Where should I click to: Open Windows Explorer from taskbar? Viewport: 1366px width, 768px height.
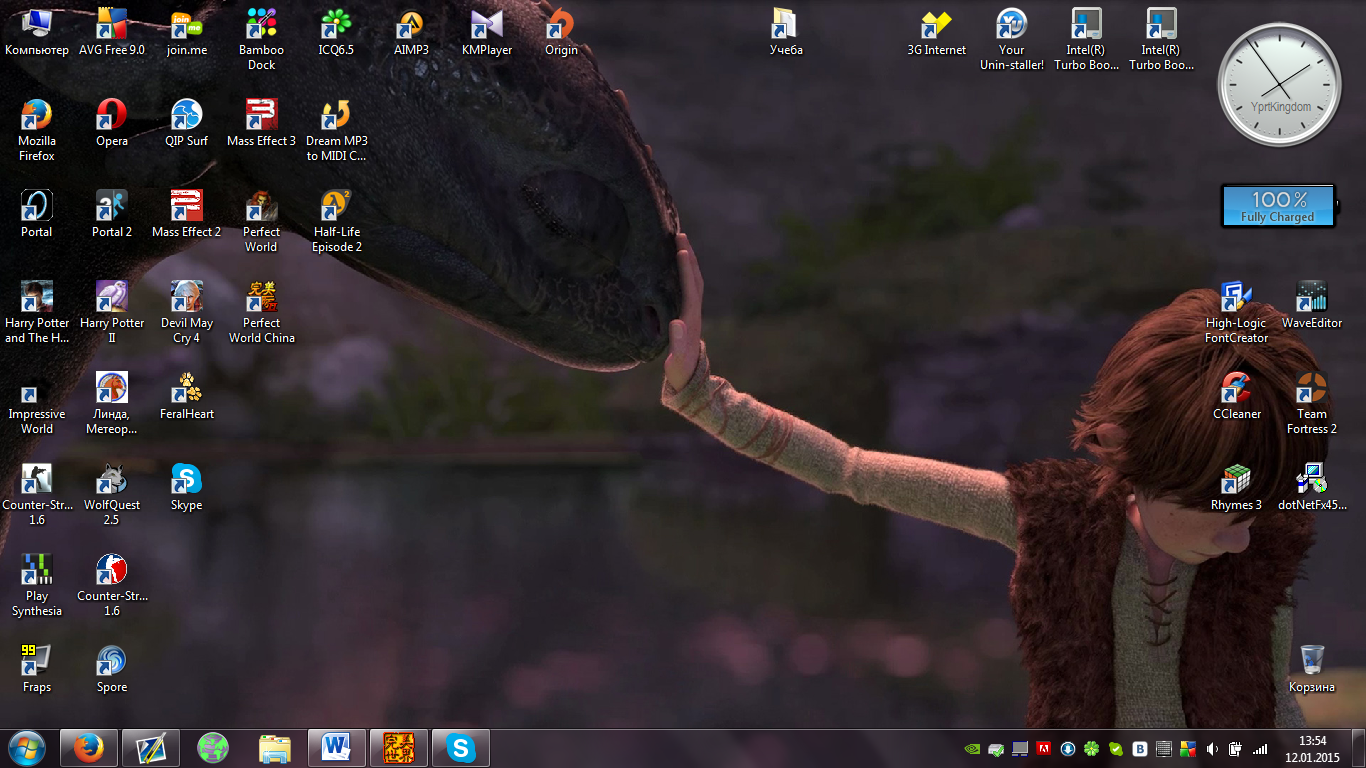click(275, 747)
